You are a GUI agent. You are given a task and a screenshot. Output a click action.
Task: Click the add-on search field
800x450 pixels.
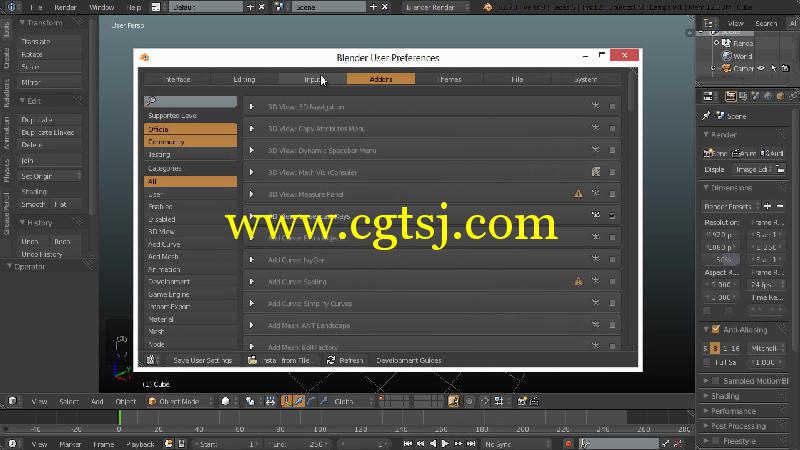pyautogui.click(x=190, y=101)
